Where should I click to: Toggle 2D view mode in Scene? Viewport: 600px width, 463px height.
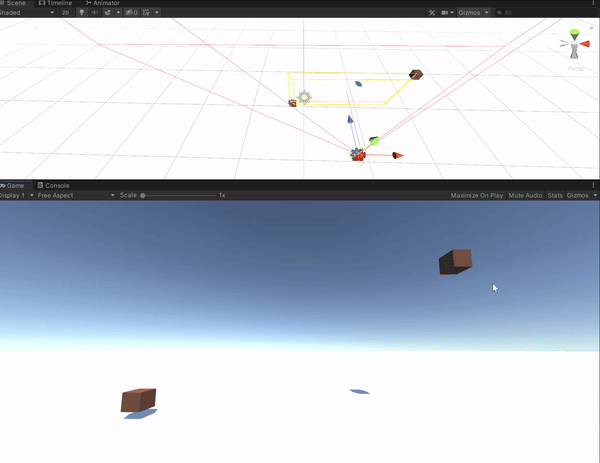point(65,13)
